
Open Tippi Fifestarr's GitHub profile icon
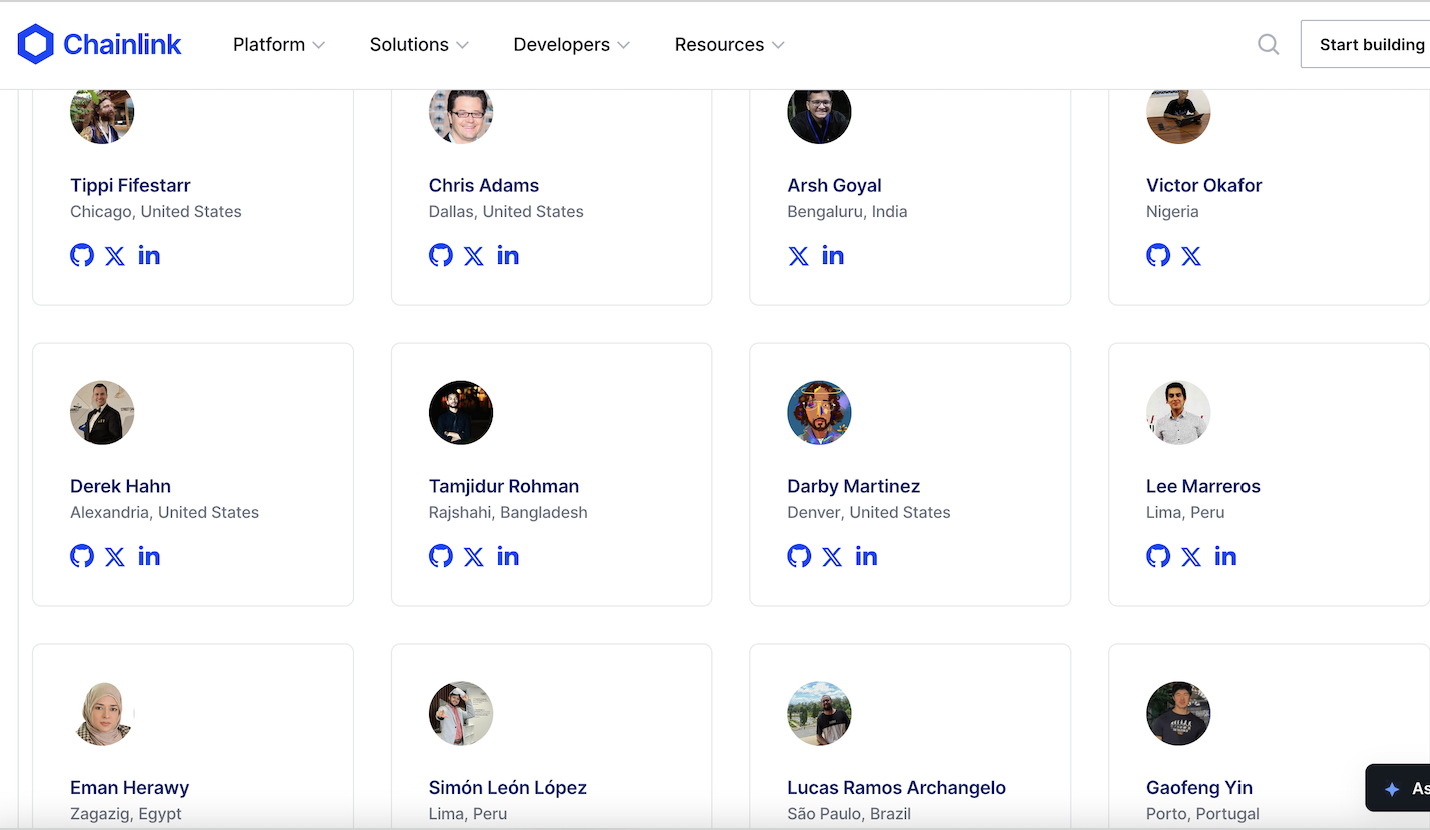pyautogui.click(x=82, y=255)
